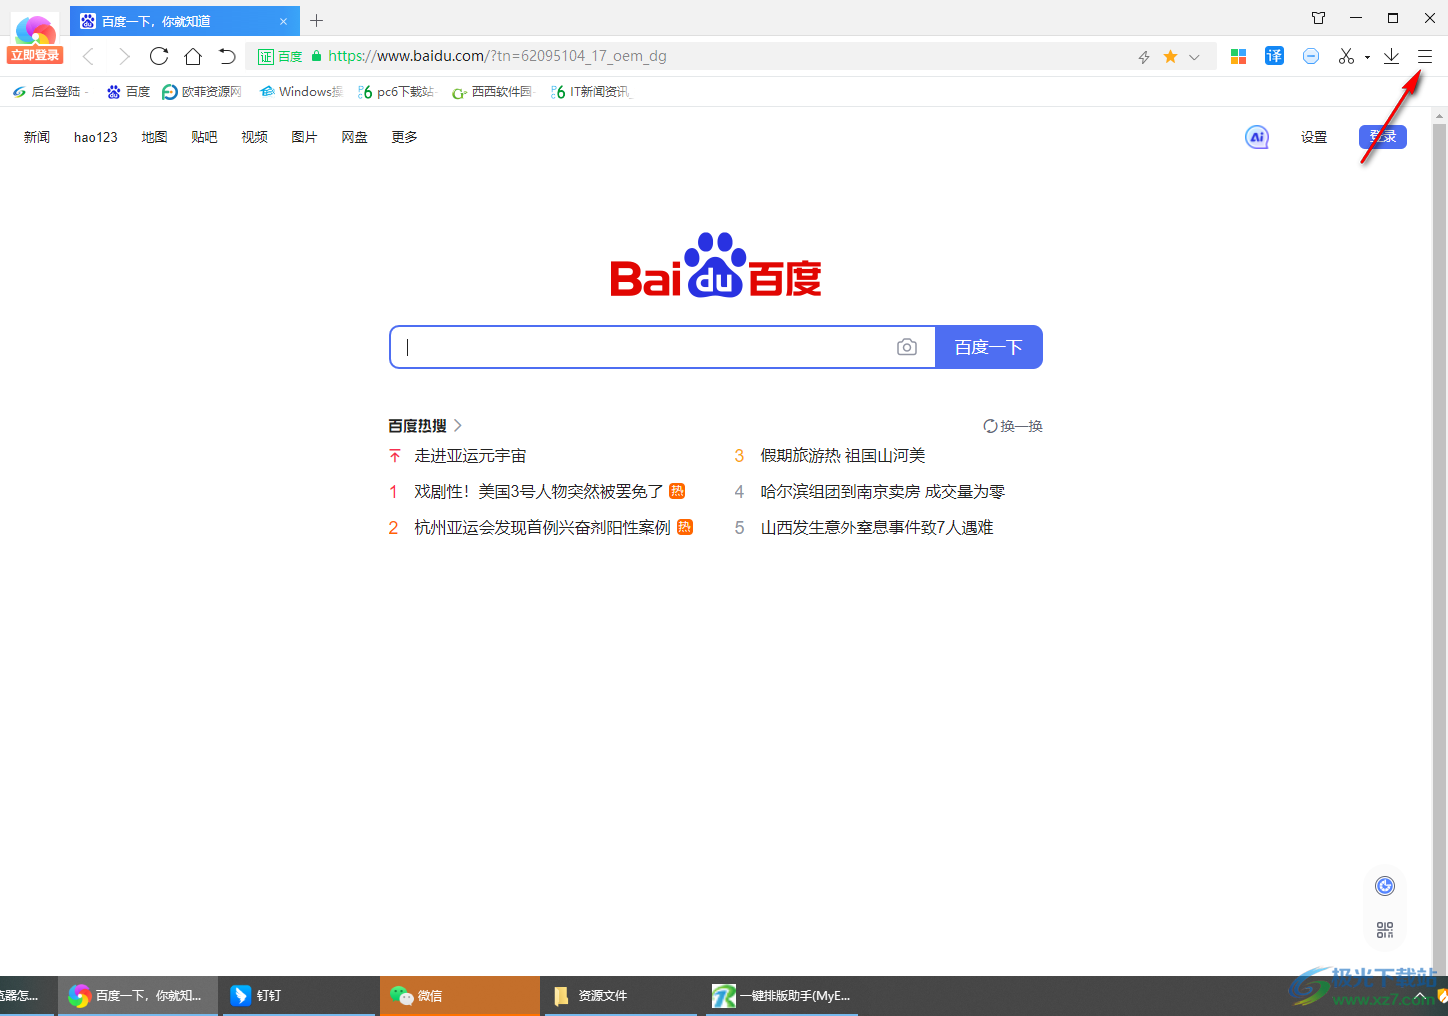Reload the page with refresh icon
Image resolution: width=1448 pixels, height=1016 pixels.
(159, 56)
